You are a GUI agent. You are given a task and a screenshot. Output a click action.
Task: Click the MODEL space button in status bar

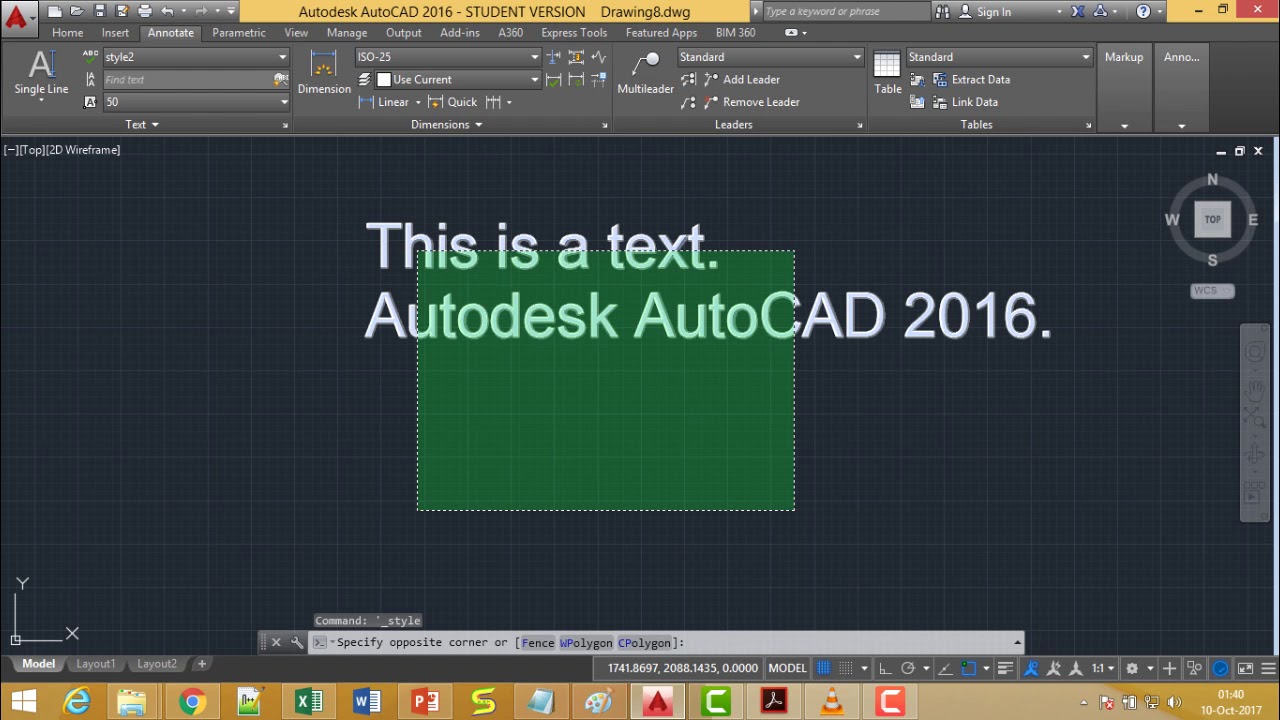[x=787, y=668]
